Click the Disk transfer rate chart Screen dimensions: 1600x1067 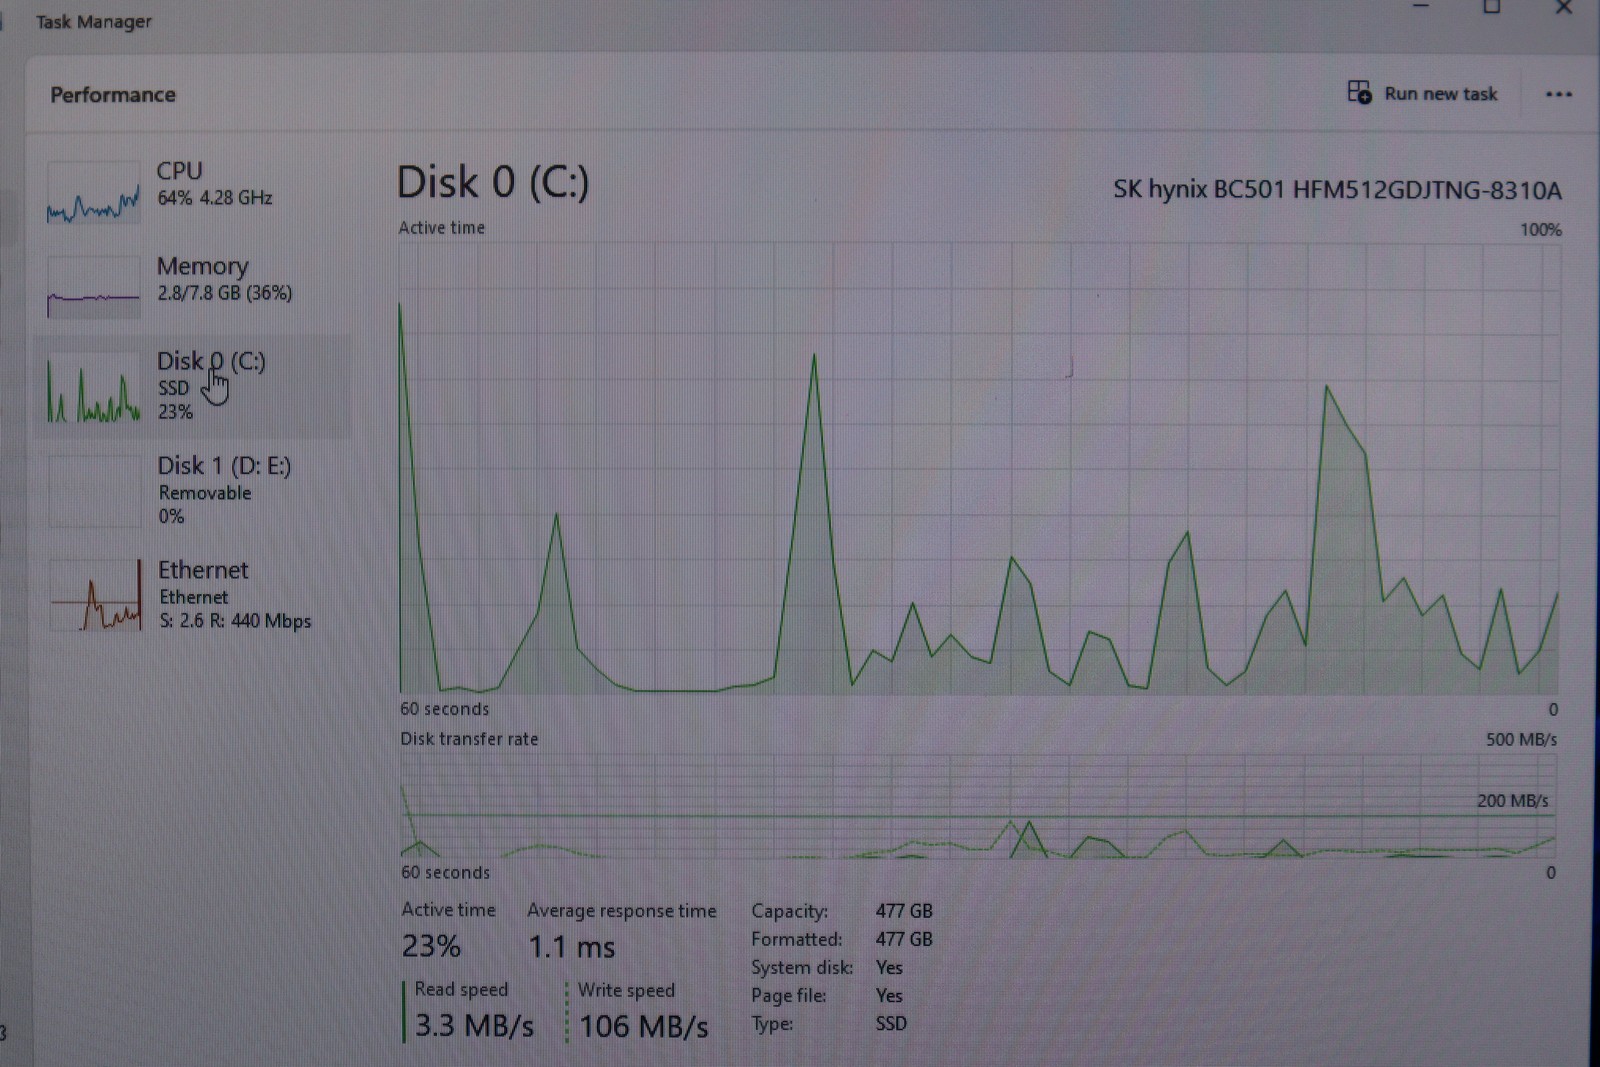(x=978, y=806)
